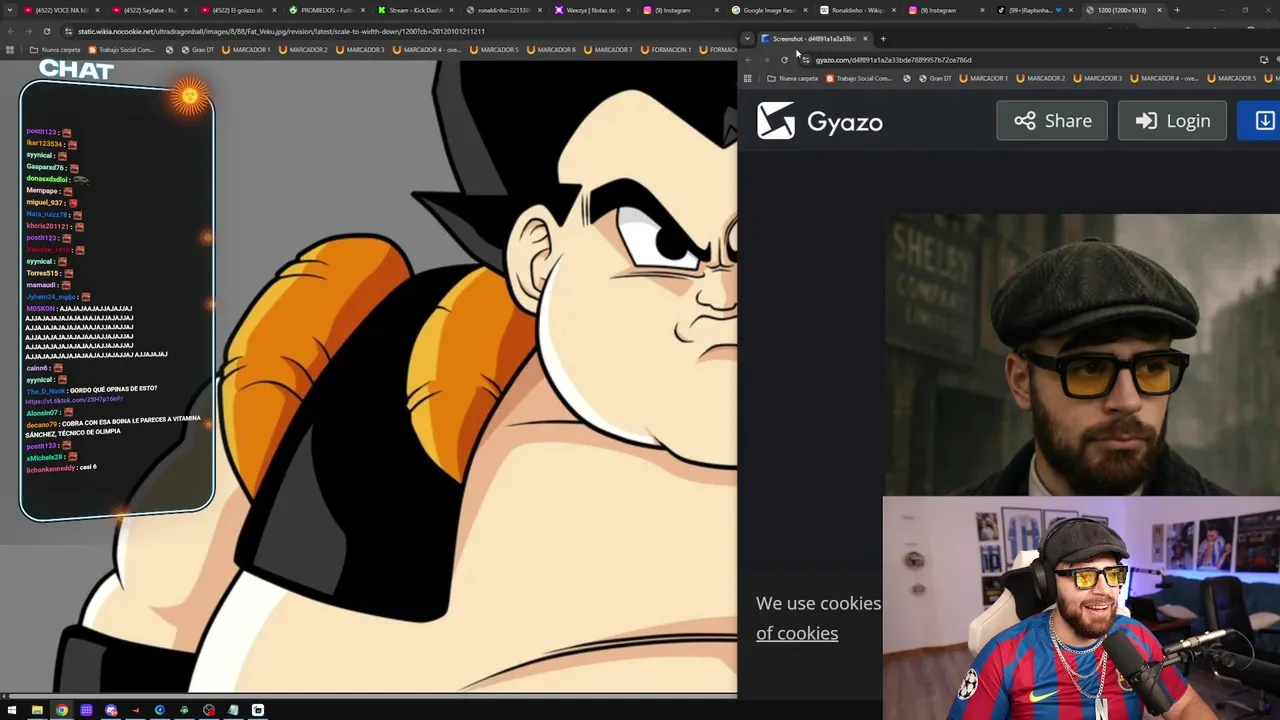The width and height of the screenshot is (1280, 720).
Task: Click the Gyazo logo
Action: click(820, 121)
